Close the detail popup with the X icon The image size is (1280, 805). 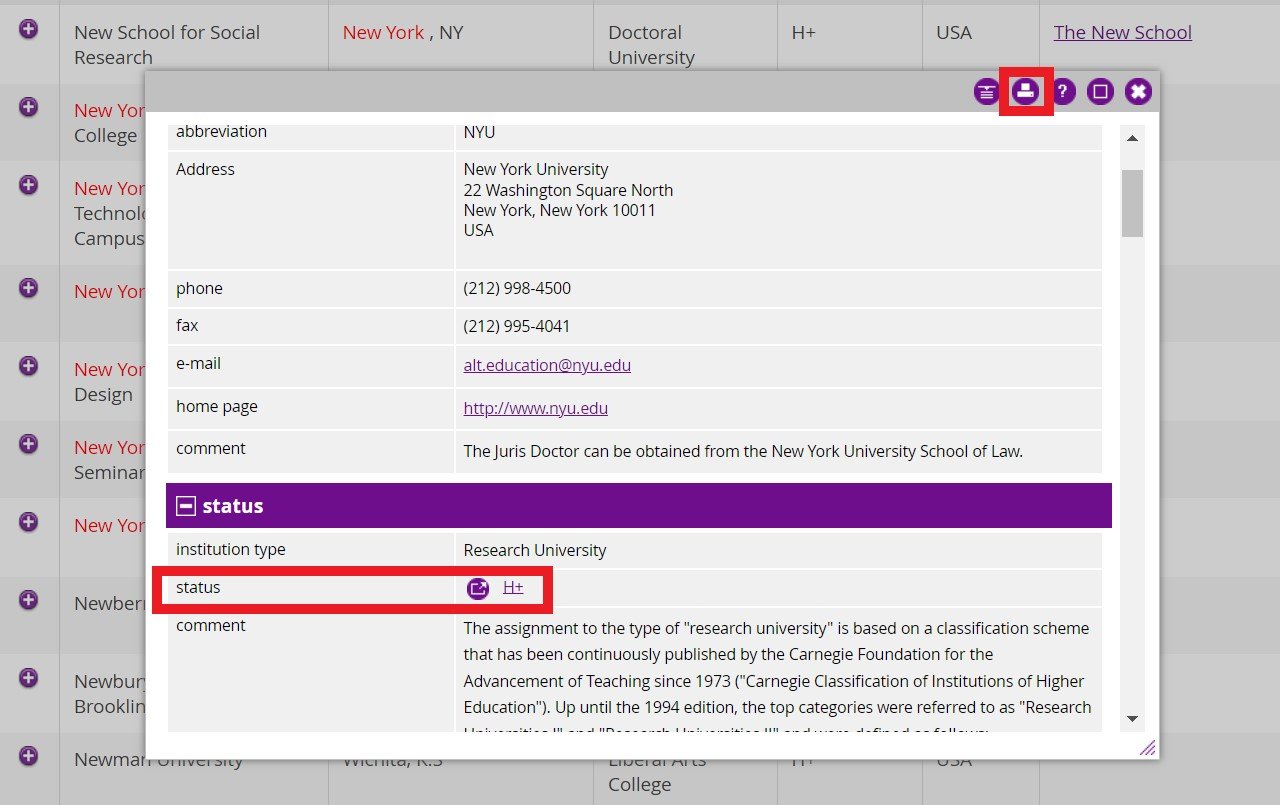pos(1138,92)
